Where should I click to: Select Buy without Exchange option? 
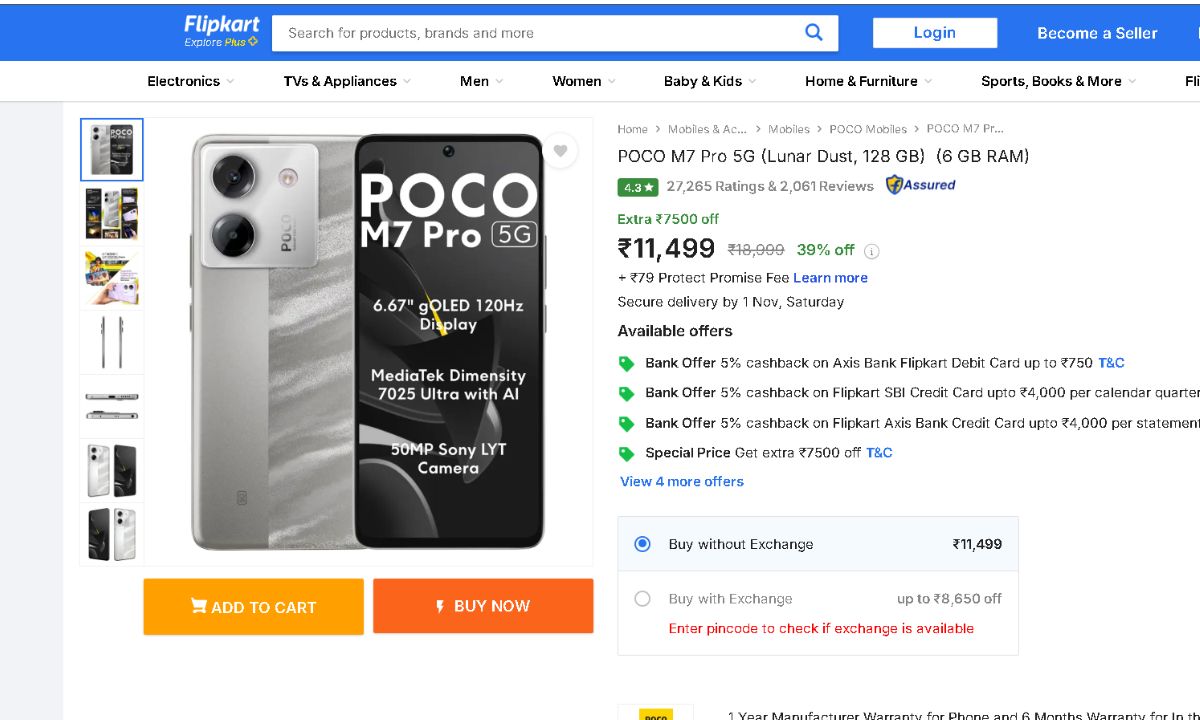point(643,544)
